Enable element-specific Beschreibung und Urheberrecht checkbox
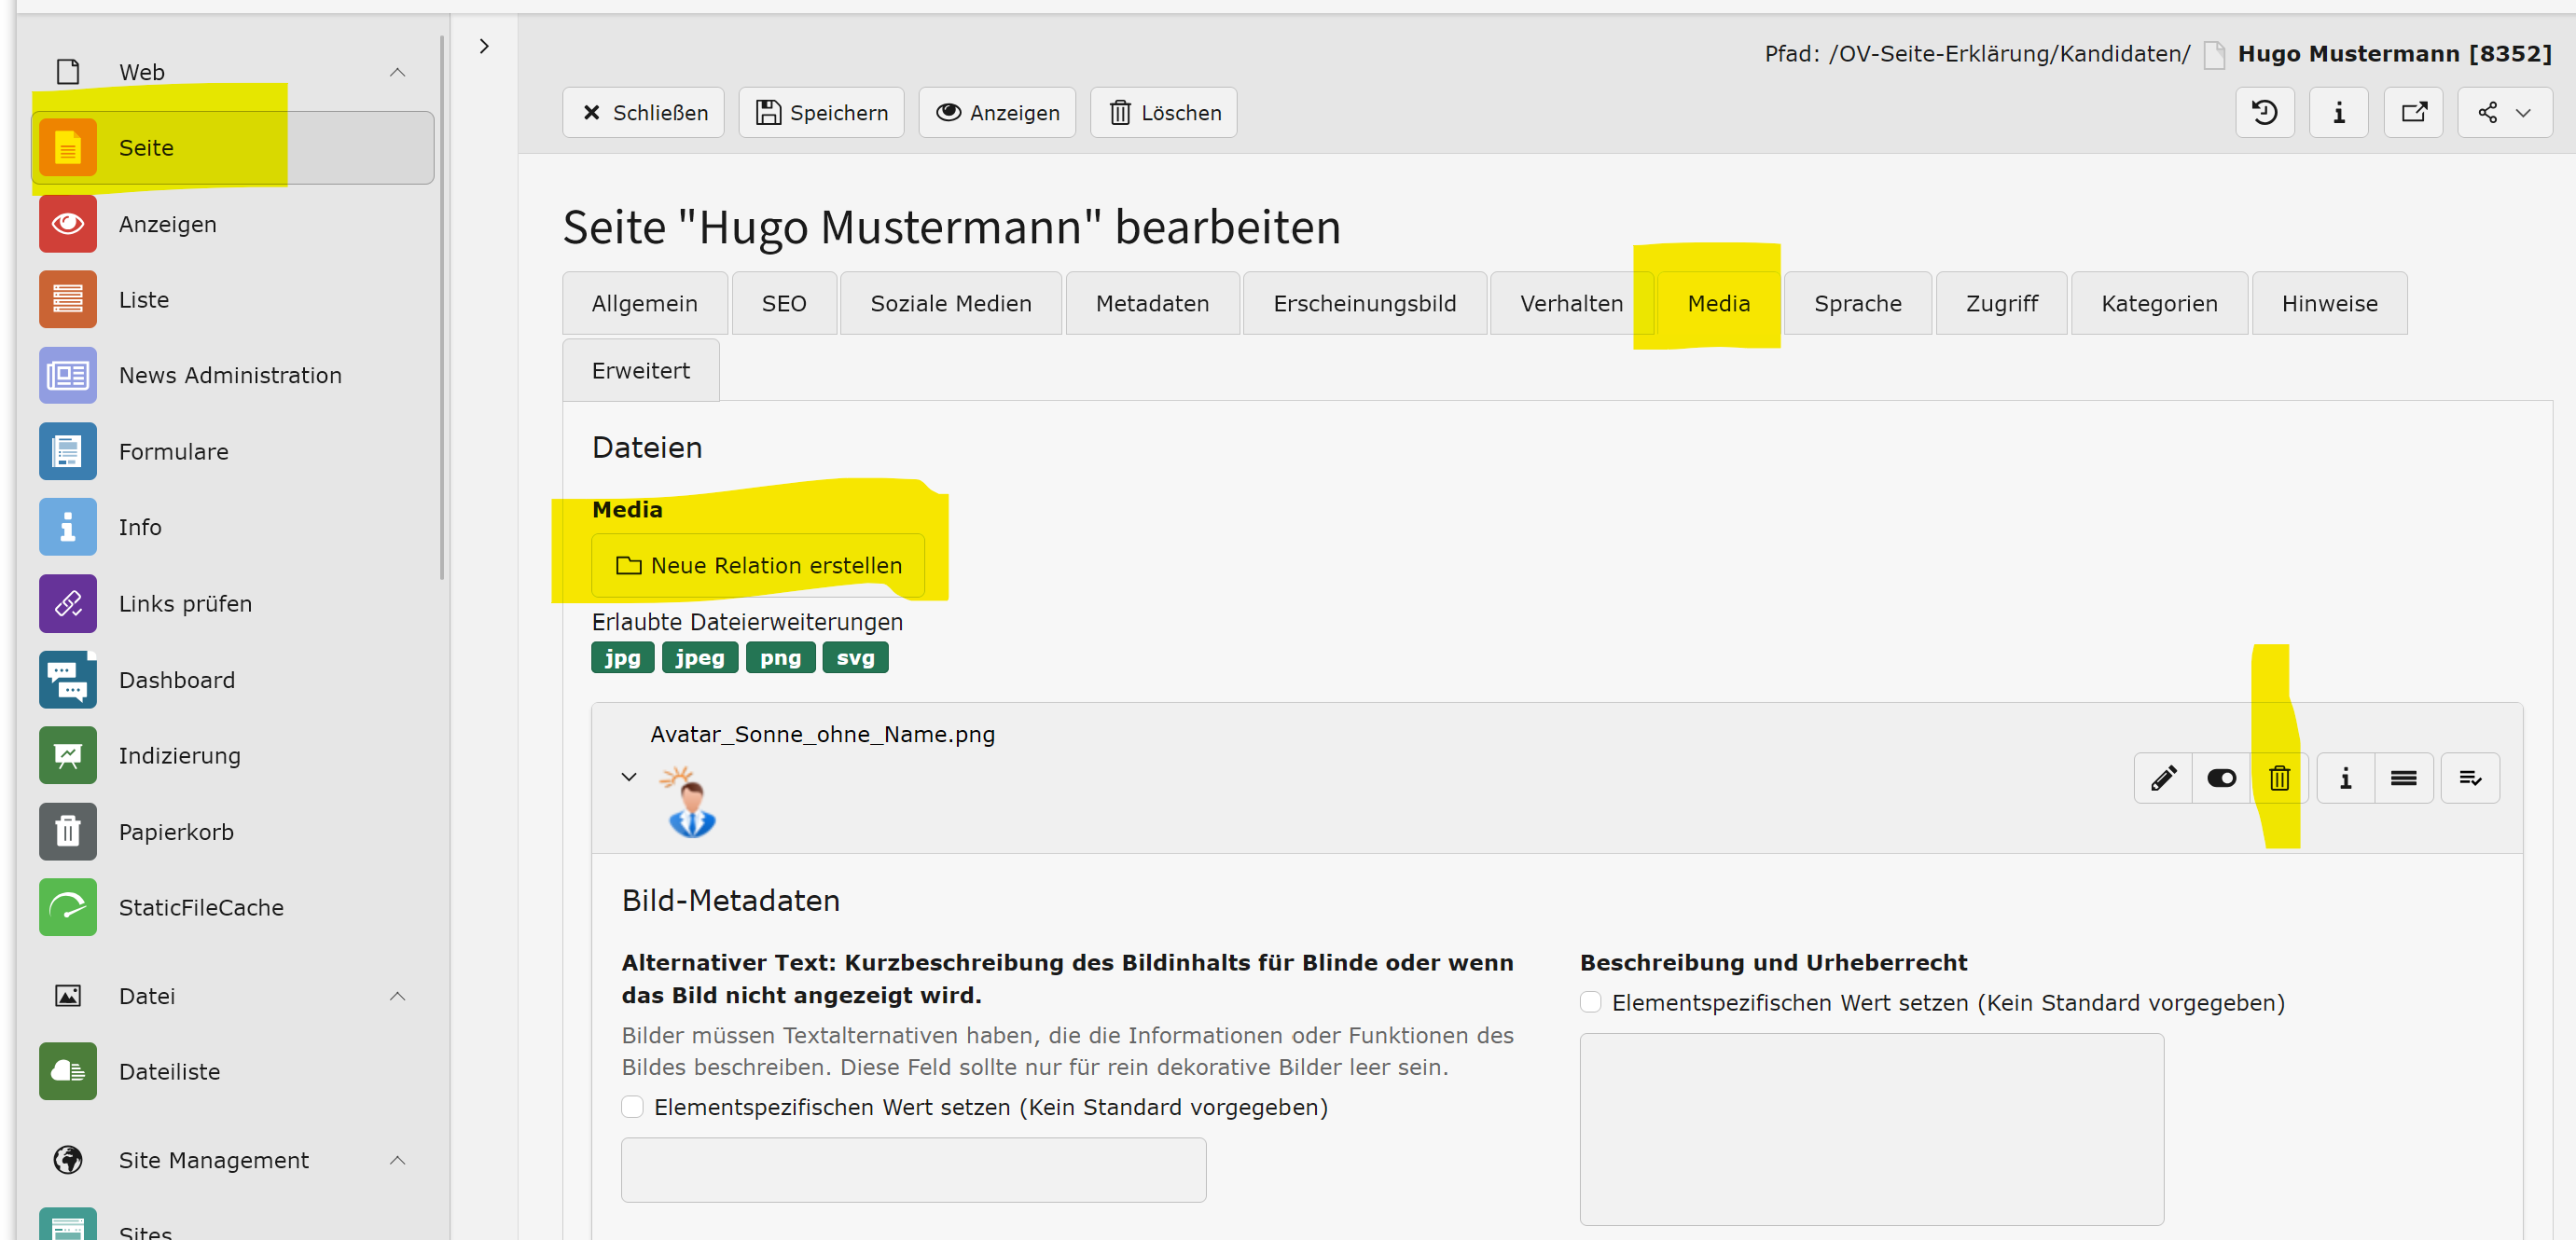2576x1240 pixels. tap(1591, 1002)
